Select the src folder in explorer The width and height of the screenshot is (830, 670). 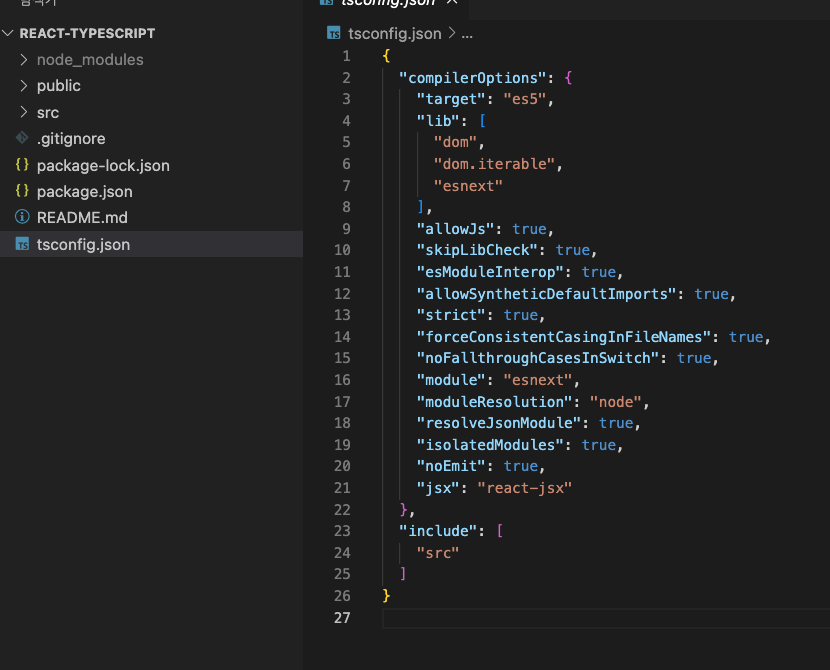coord(151,112)
